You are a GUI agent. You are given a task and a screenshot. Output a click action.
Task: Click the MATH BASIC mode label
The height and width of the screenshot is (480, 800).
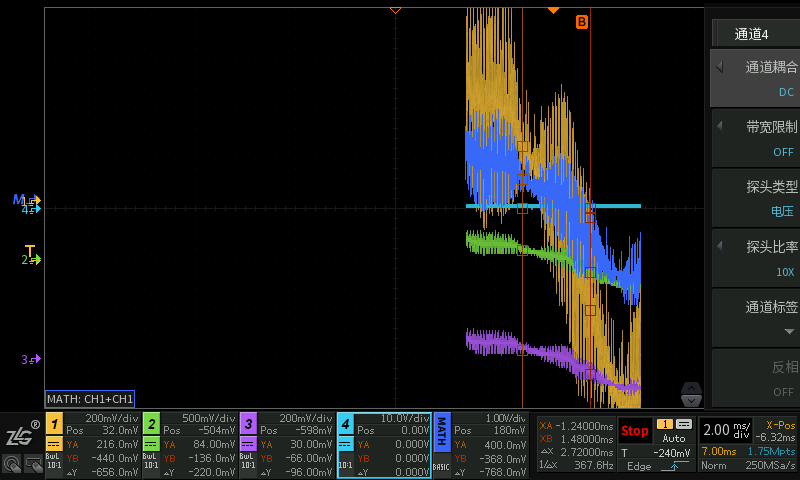pos(442,467)
